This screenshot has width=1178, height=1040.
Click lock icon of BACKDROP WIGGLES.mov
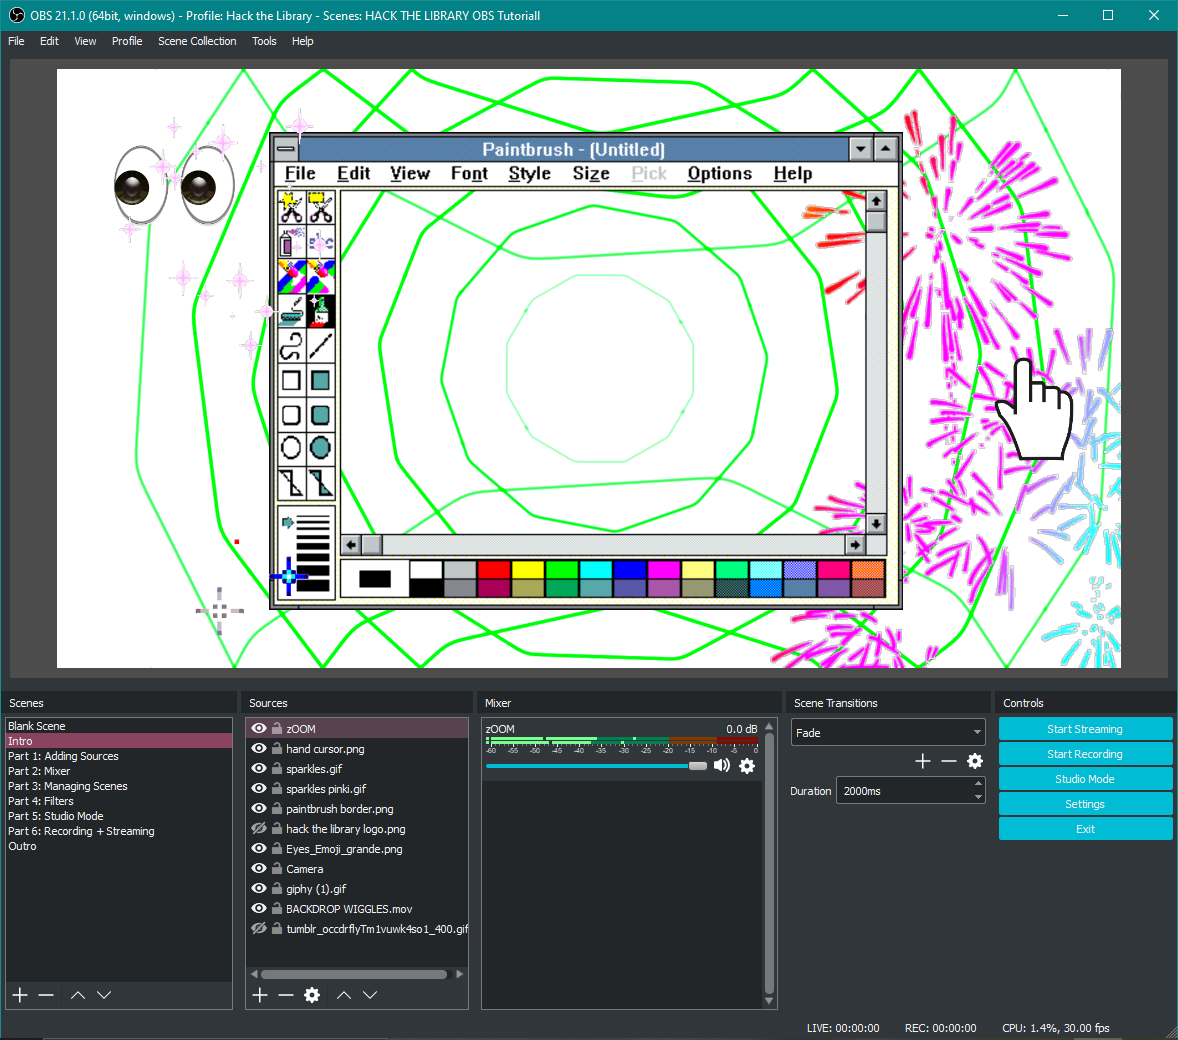pyautogui.click(x=277, y=908)
